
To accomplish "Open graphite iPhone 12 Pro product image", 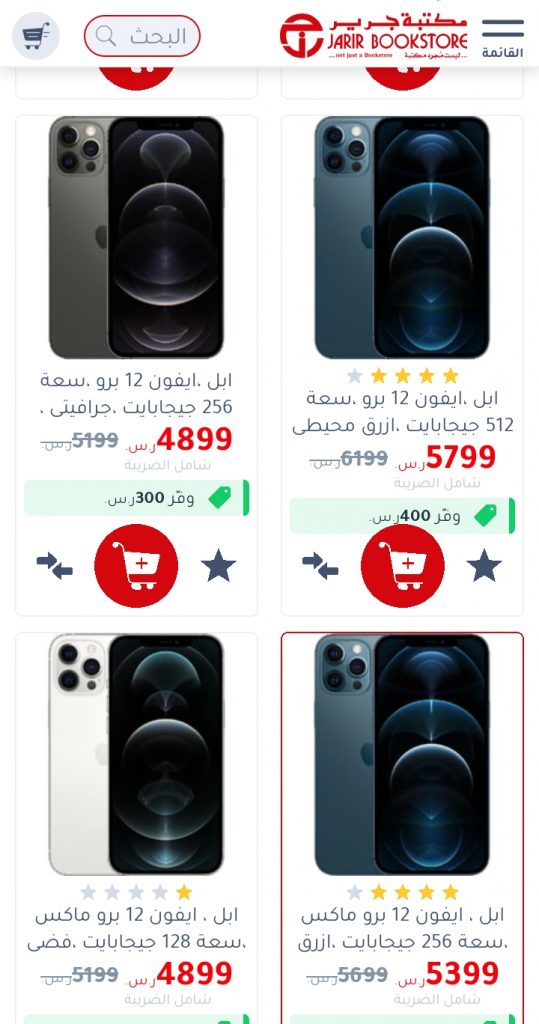I will [x=136, y=238].
